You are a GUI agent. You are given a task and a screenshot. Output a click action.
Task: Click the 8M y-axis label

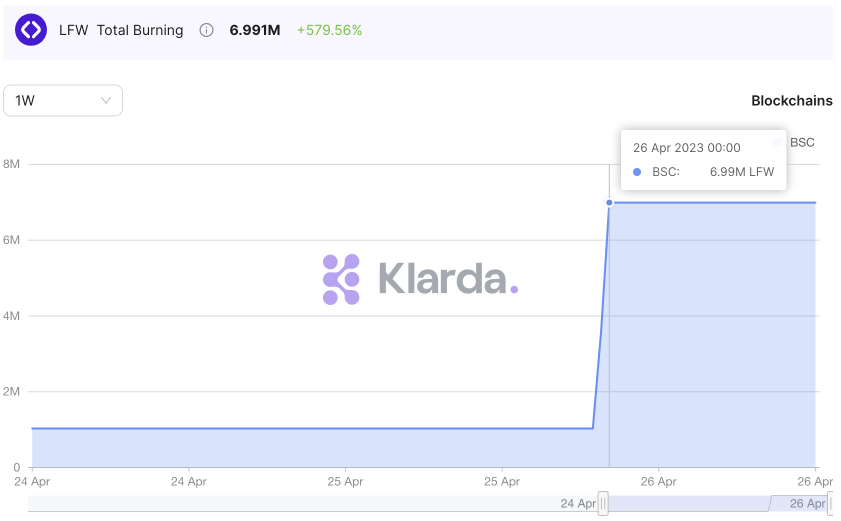[11, 164]
